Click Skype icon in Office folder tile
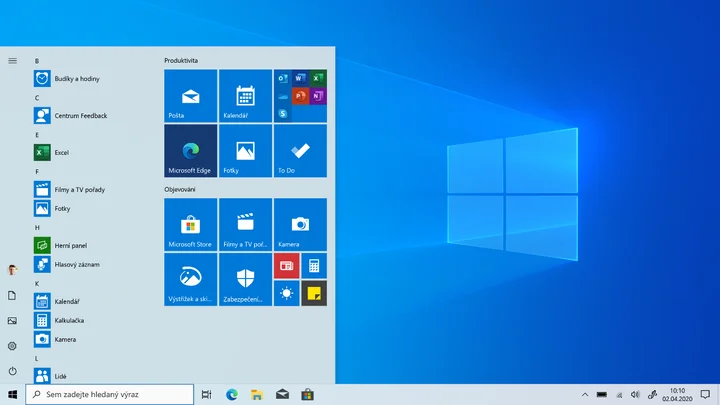Screen dimensions: 720x405 point(283,113)
